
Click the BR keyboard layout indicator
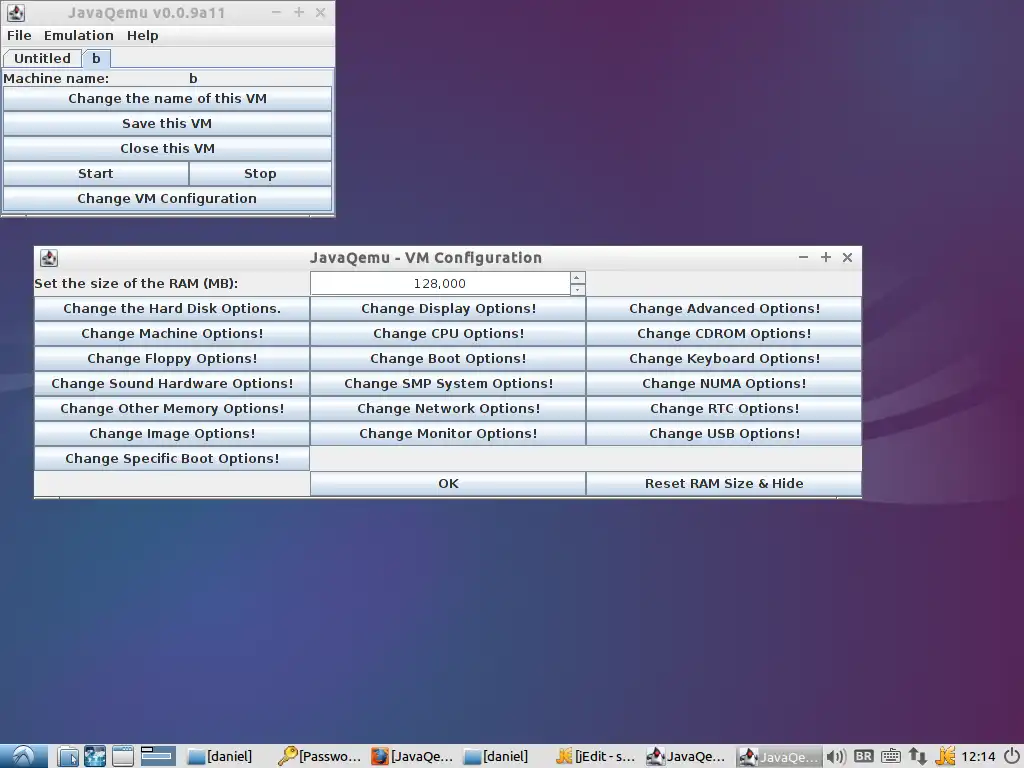point(863,756)
